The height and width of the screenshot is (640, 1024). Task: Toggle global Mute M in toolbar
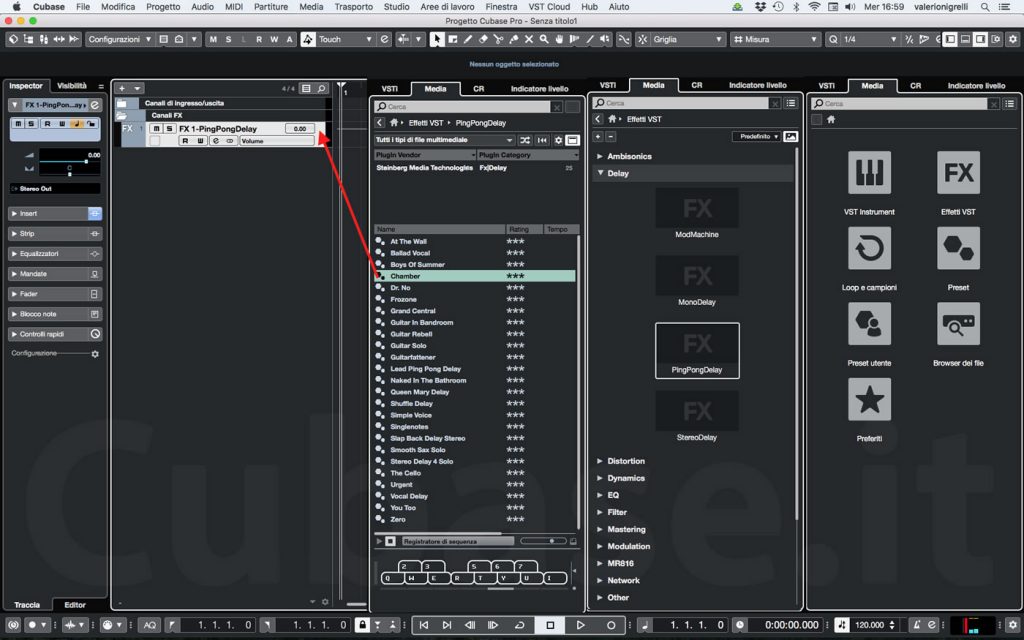pyautogui.click(x=213, y=39)
